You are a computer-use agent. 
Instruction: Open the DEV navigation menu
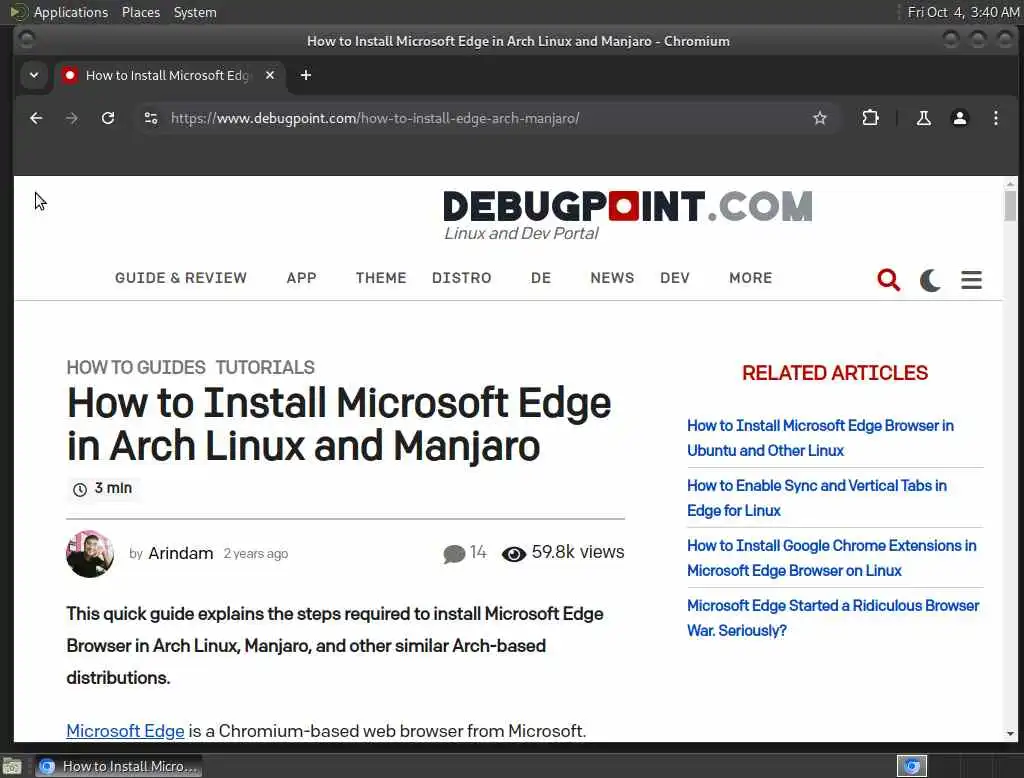point(675,278)
